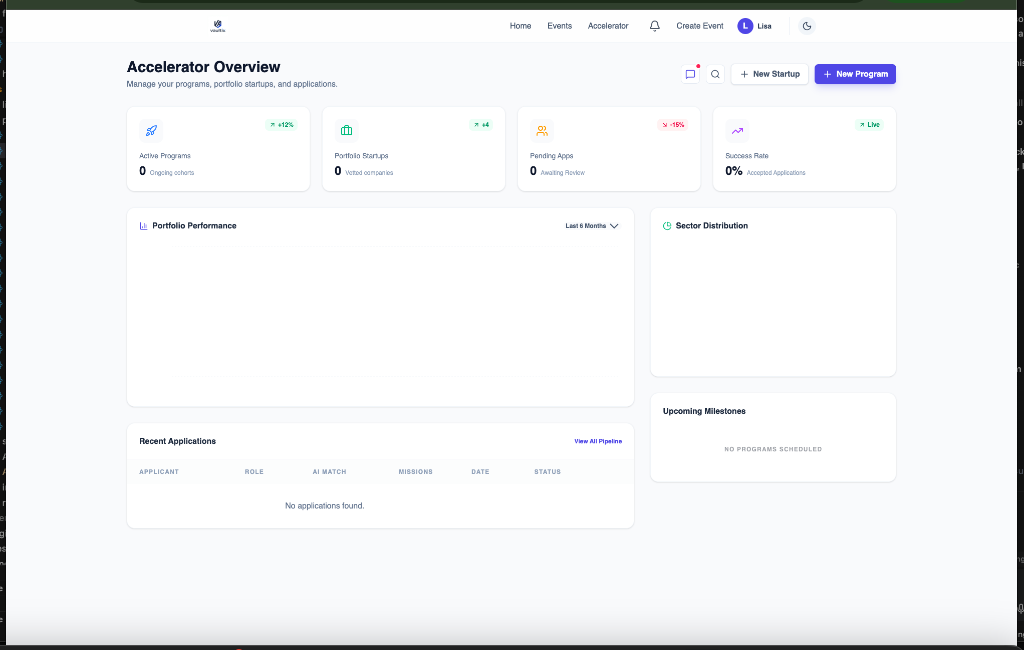Image resolution: width=1024 pixels, height=650 pixels.
Task: Click the briefcase icon on Portfolio Startups
Action: click(346, 131)
